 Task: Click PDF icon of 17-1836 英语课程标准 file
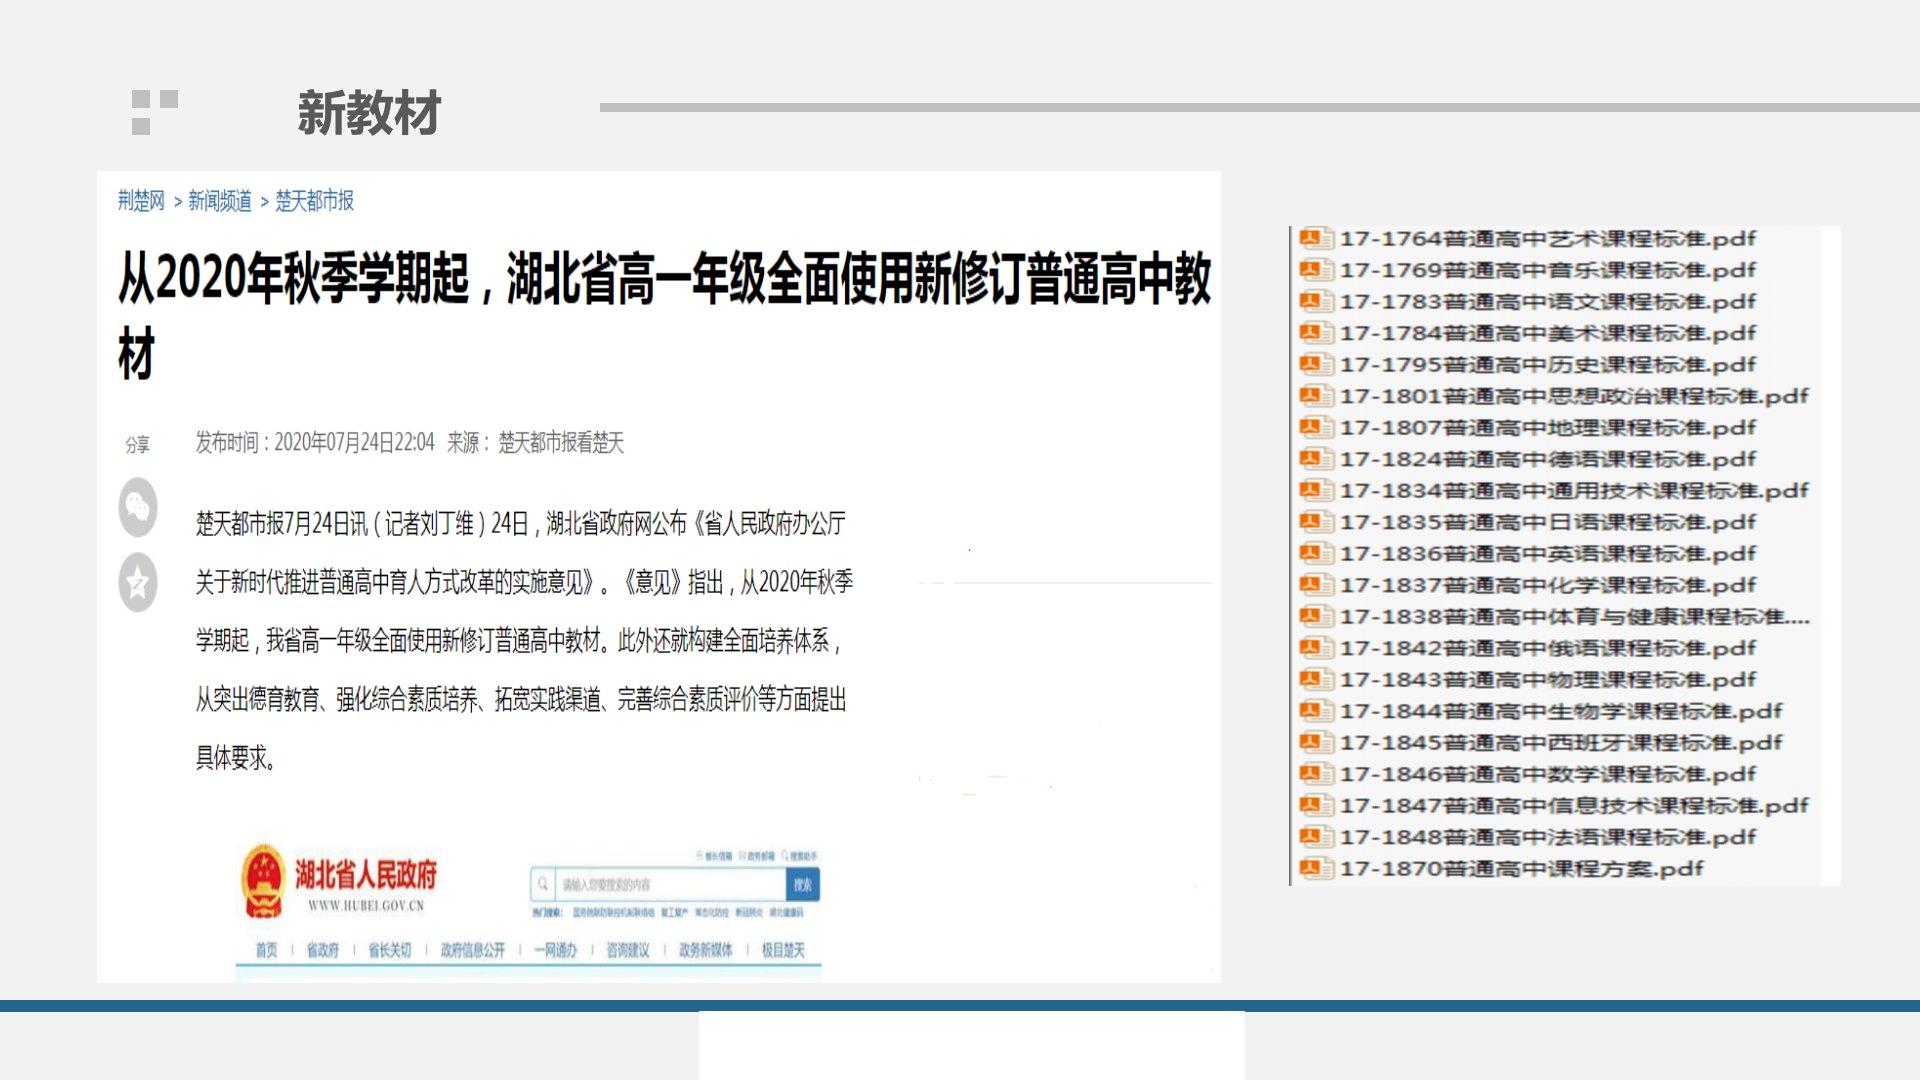(1315, 554)
